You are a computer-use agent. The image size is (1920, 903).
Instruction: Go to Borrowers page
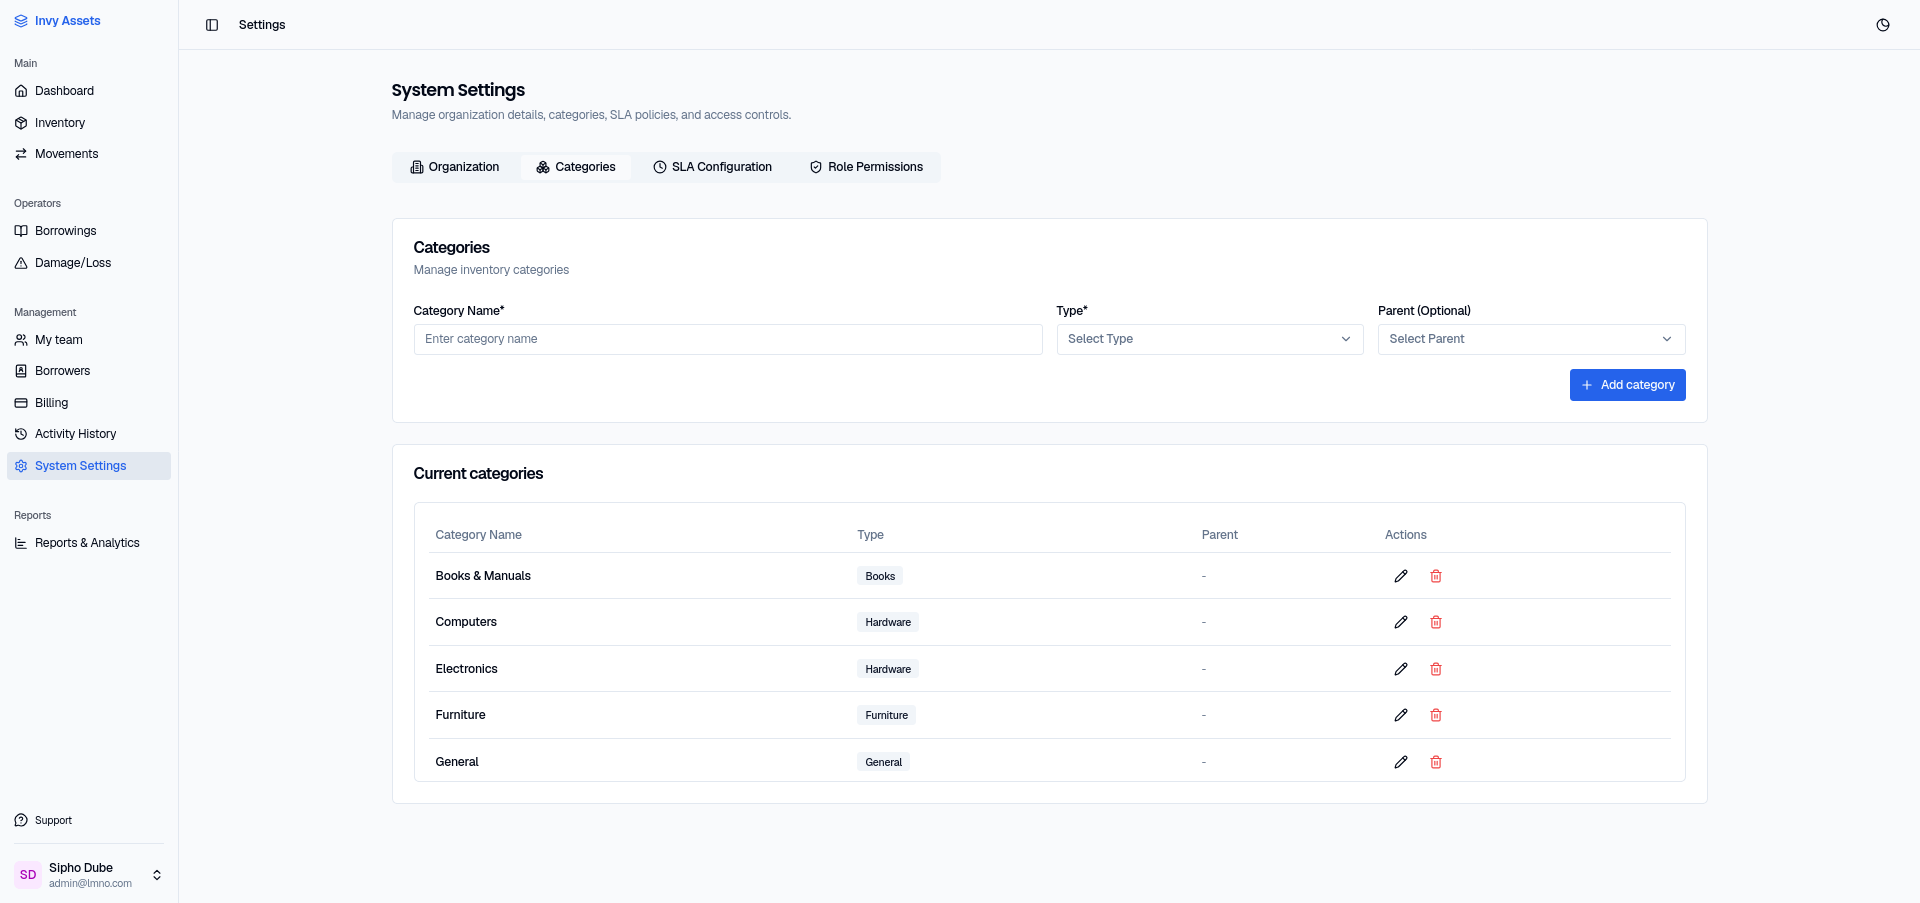tap(89, 371)
